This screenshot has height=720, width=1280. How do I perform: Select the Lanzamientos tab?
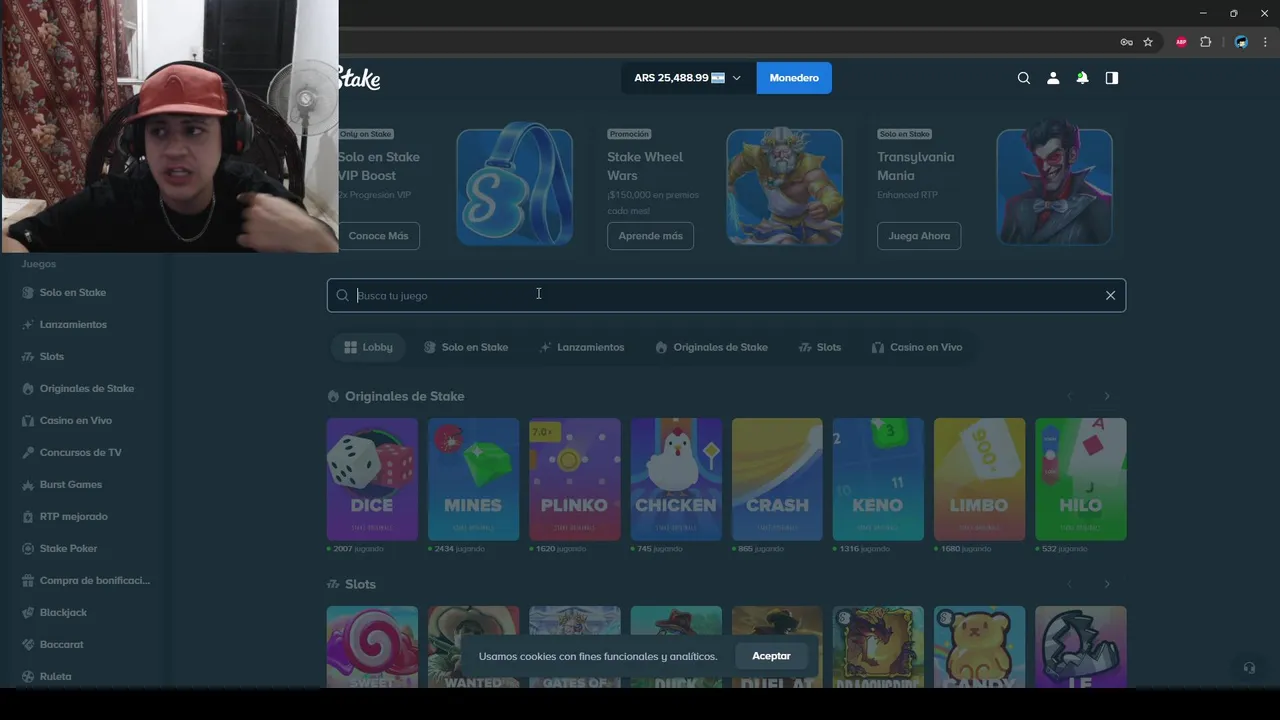(581, 347)
